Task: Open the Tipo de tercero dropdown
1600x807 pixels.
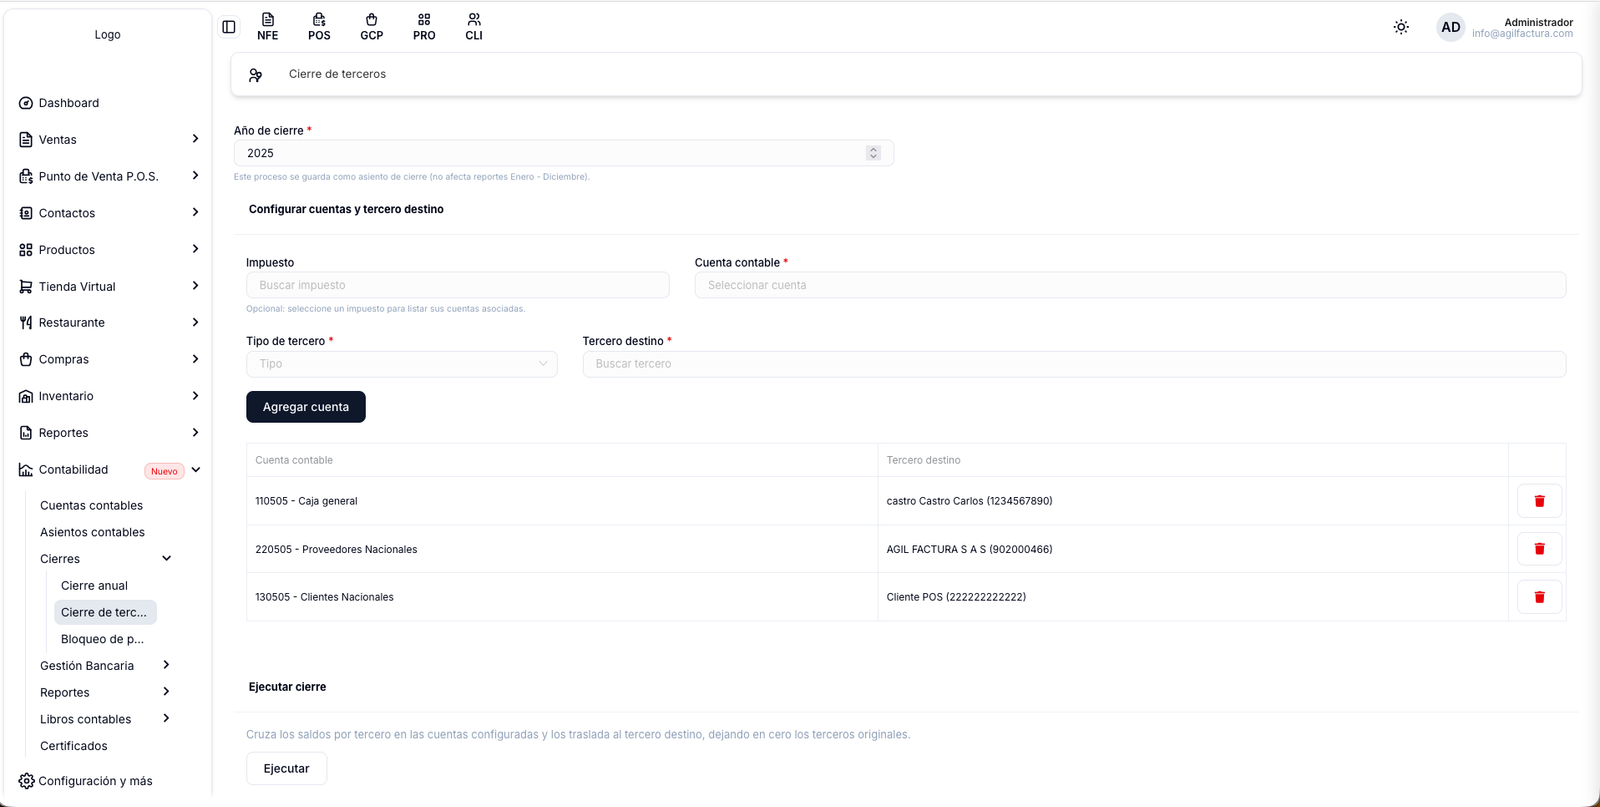Action: (x=402, y=364)
